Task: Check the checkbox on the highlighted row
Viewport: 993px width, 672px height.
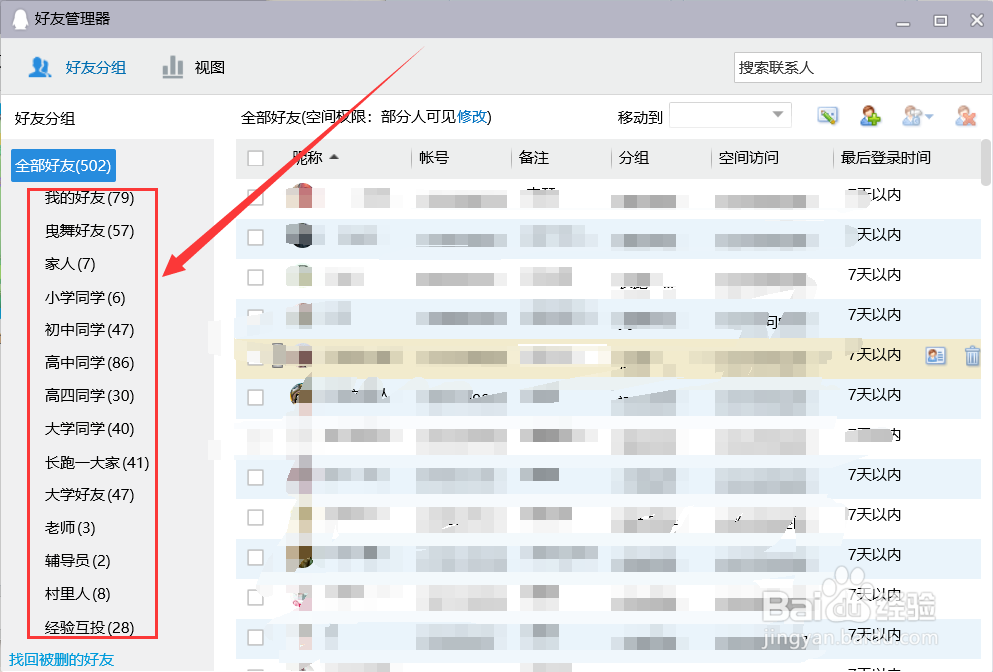Action: pos(255,356)
